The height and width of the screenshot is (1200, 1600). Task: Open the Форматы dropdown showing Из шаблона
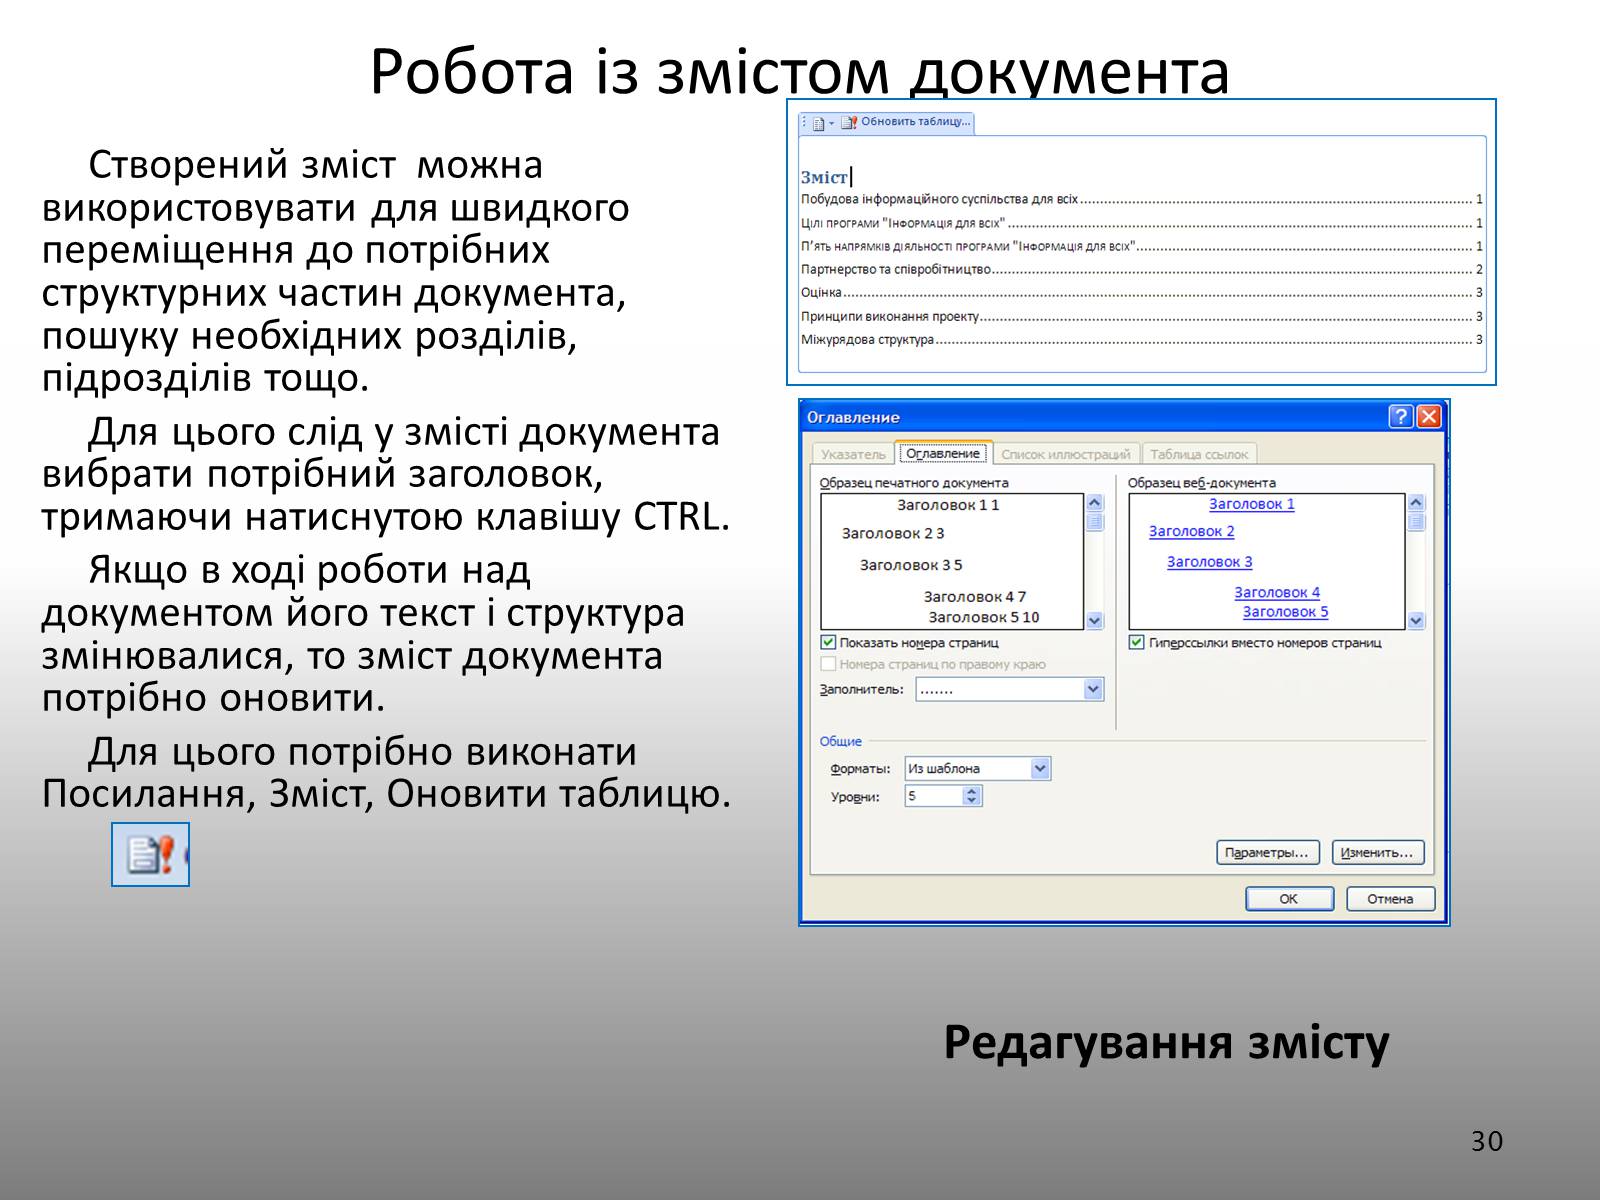(x=1040, y=768)
